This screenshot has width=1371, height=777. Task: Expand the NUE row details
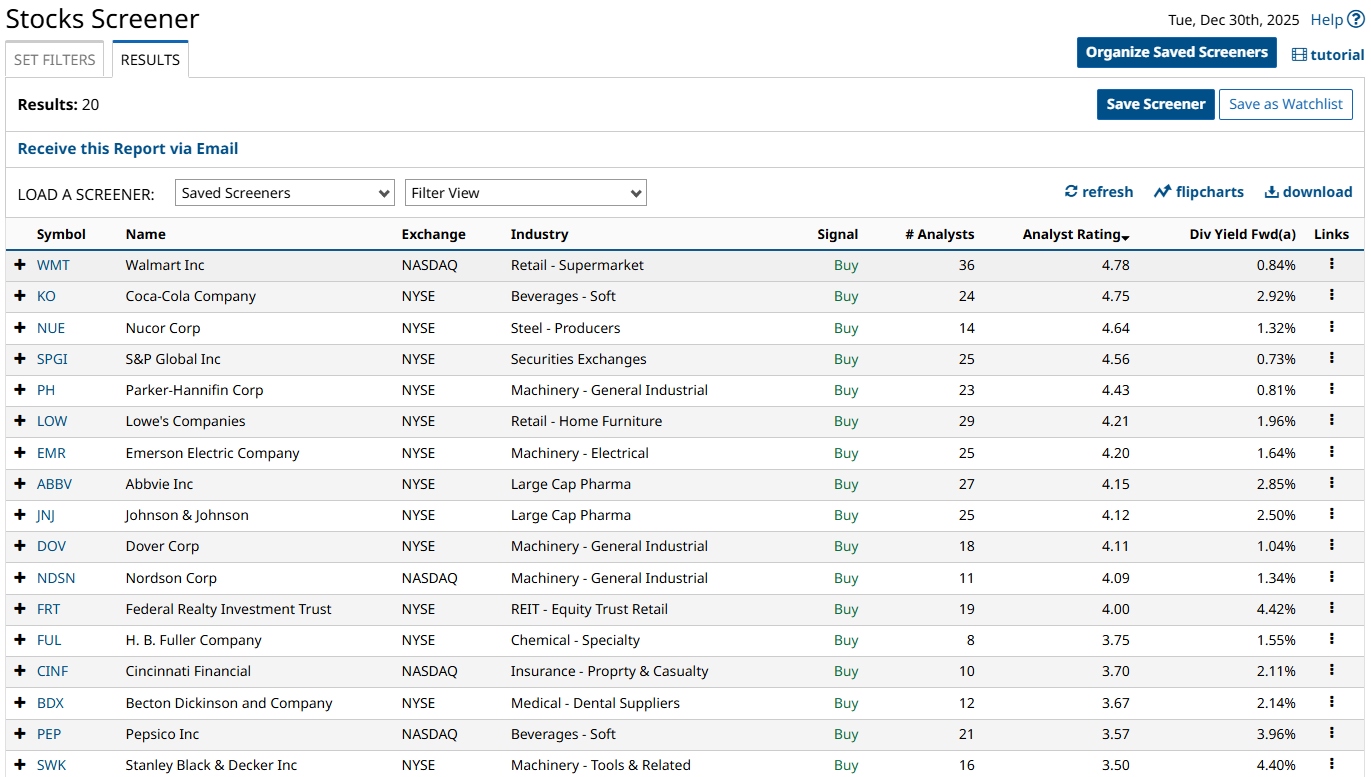click(x=20, y=328)
